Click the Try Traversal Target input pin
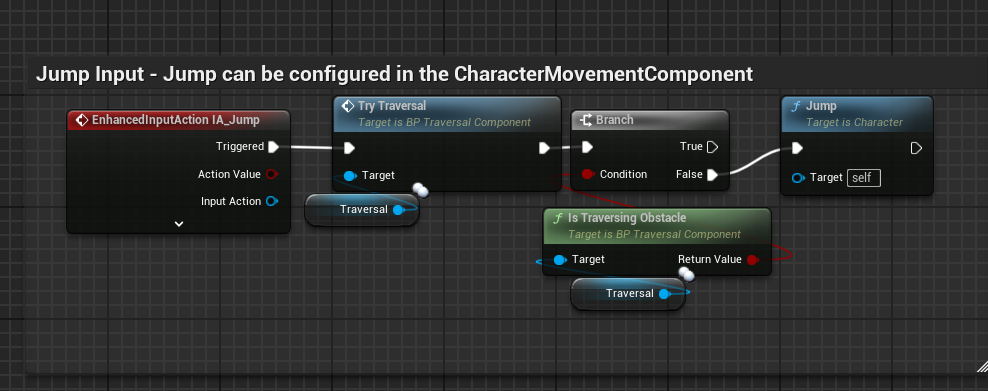Screen dimensions: 988x391 point(349,176)
